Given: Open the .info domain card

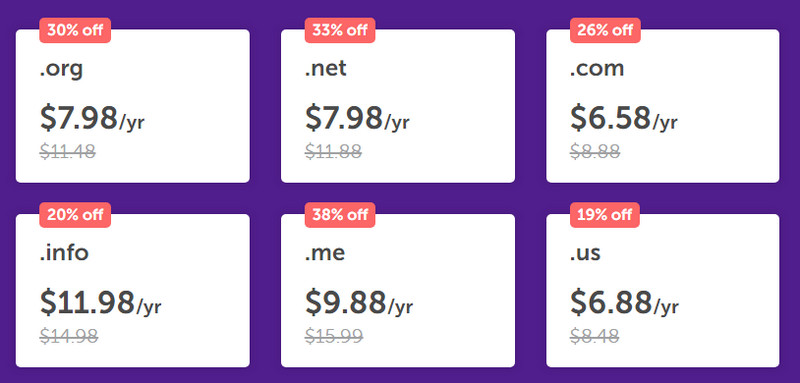Looking at the screenshot, I should (x=133, y=291).
